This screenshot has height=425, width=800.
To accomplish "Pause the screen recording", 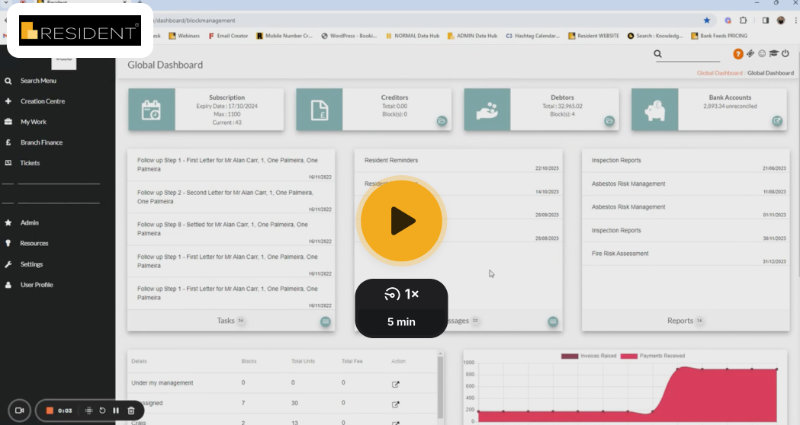I will click(116, 410).
